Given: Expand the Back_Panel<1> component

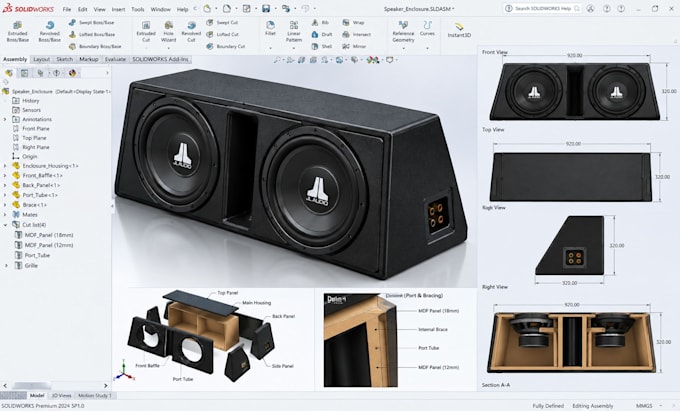Looking at the screenshot, I should click(x=5, y=185).
